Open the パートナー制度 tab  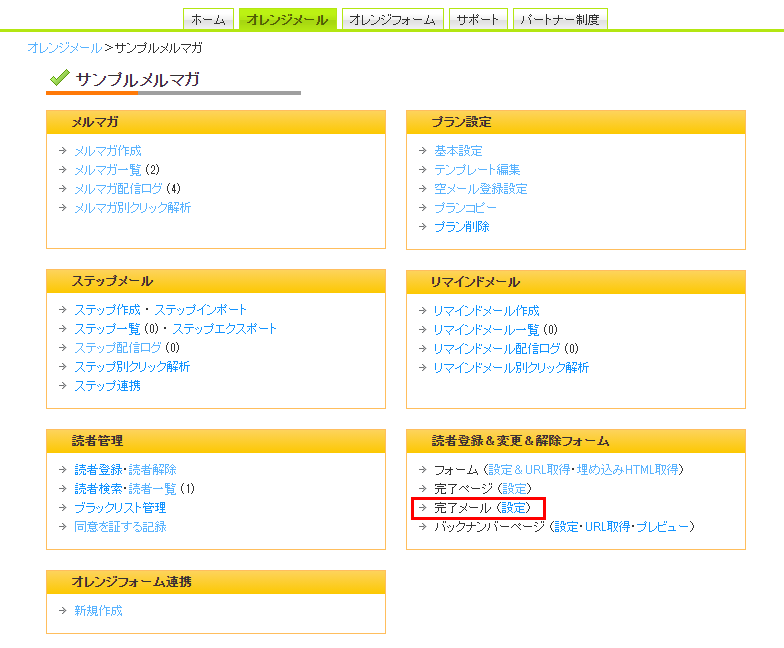(560, 20)
